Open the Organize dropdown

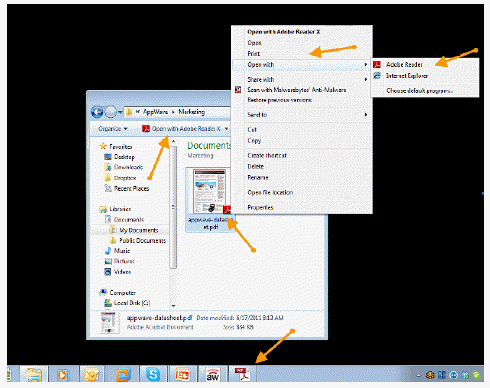(x=113, y=129)
